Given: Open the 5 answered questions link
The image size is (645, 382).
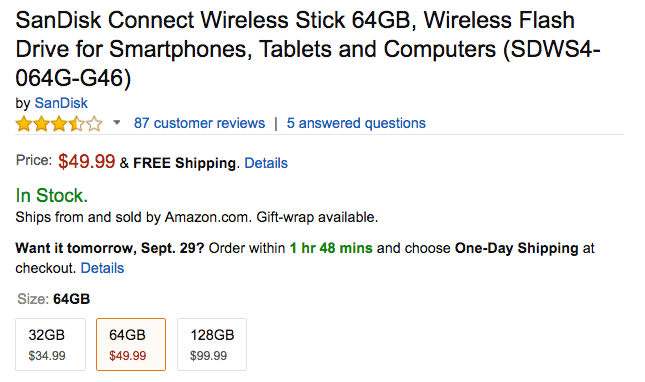Looking at the screenshot, I should pos(356,123).
